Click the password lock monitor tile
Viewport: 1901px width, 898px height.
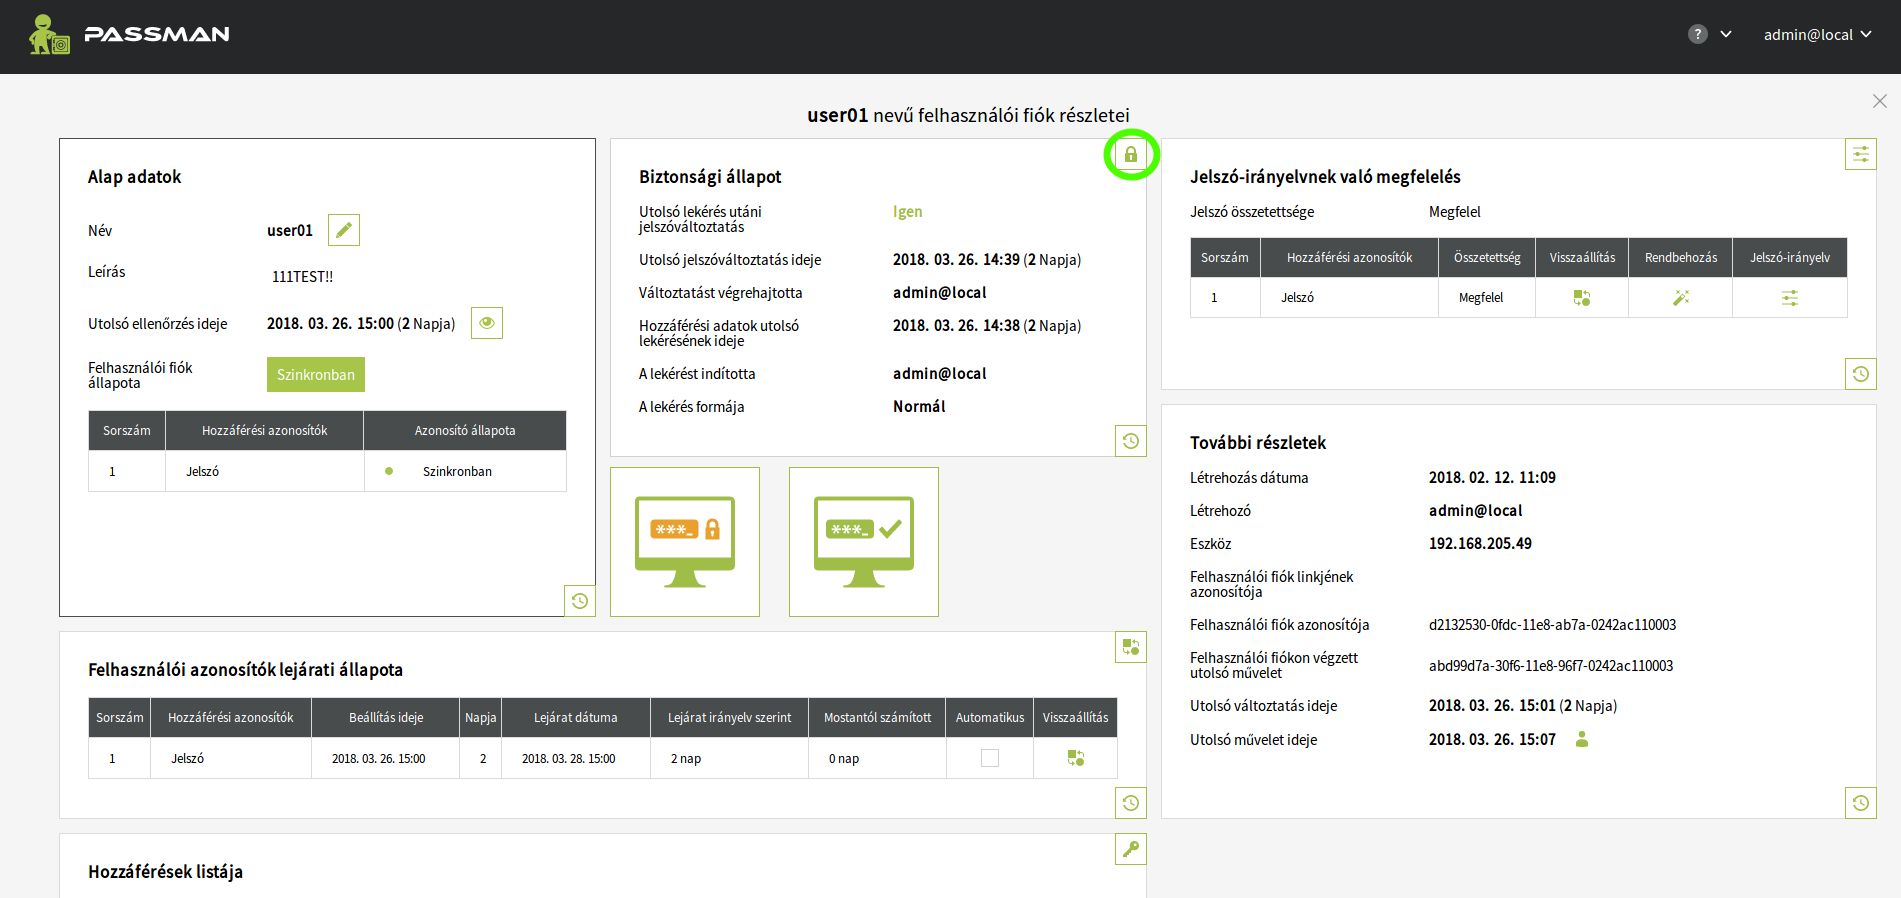pos(685,542)
